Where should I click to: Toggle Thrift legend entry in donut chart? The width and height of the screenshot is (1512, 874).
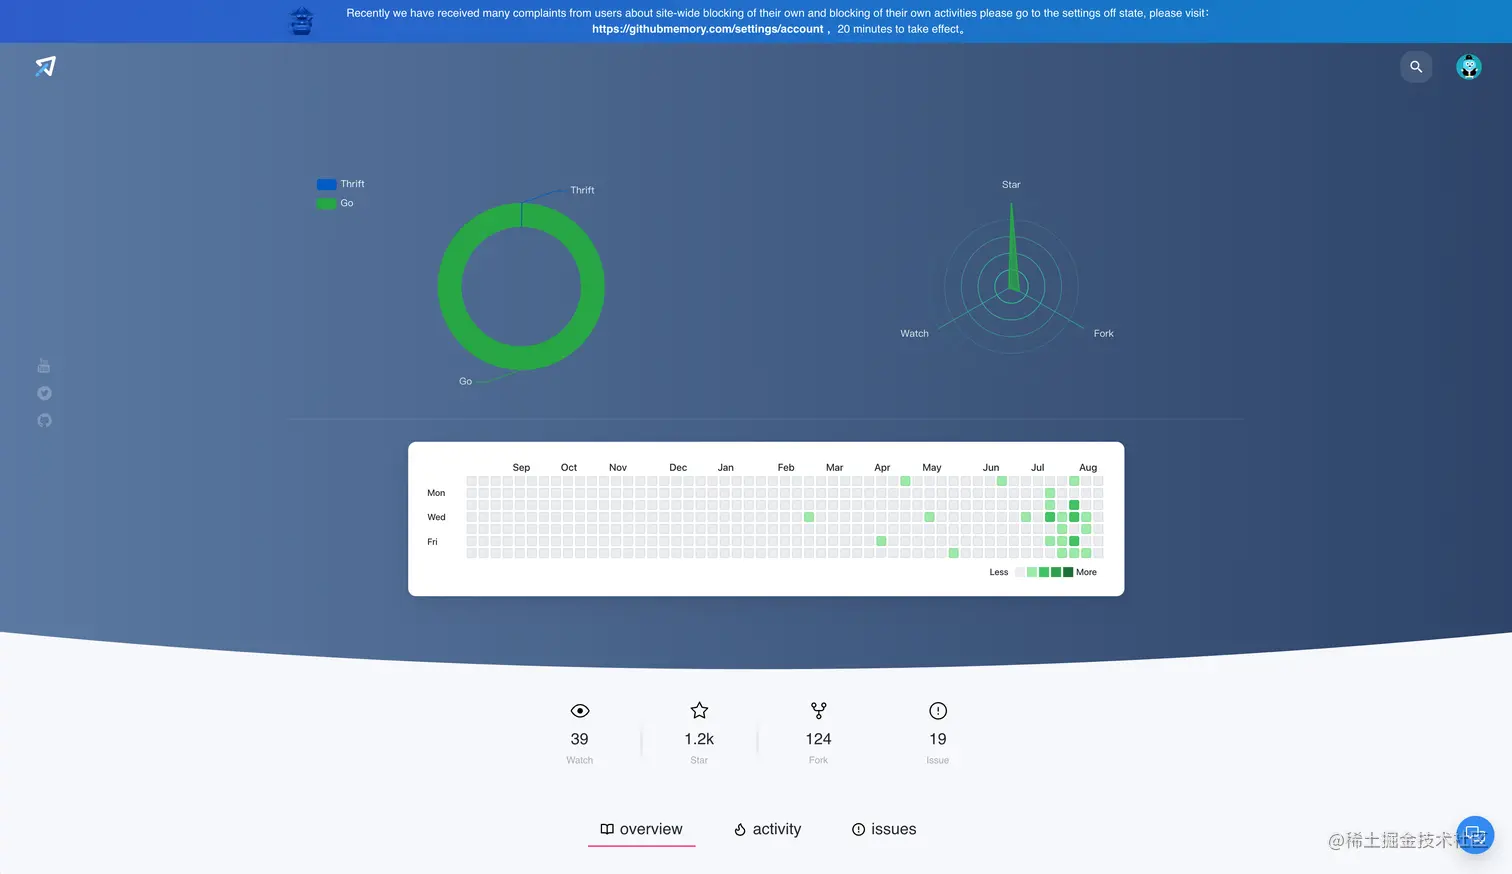341,184
